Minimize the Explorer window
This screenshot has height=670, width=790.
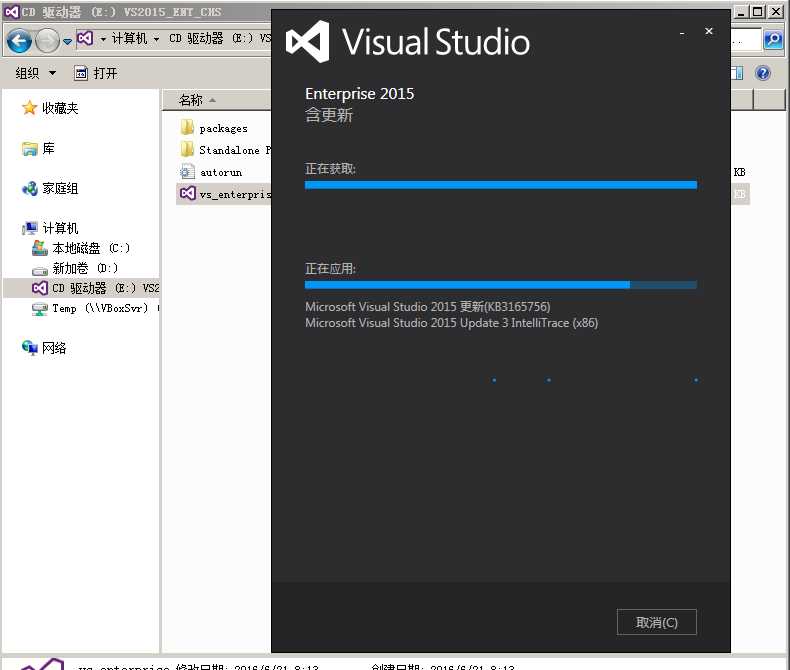click(x=740, y=12)
